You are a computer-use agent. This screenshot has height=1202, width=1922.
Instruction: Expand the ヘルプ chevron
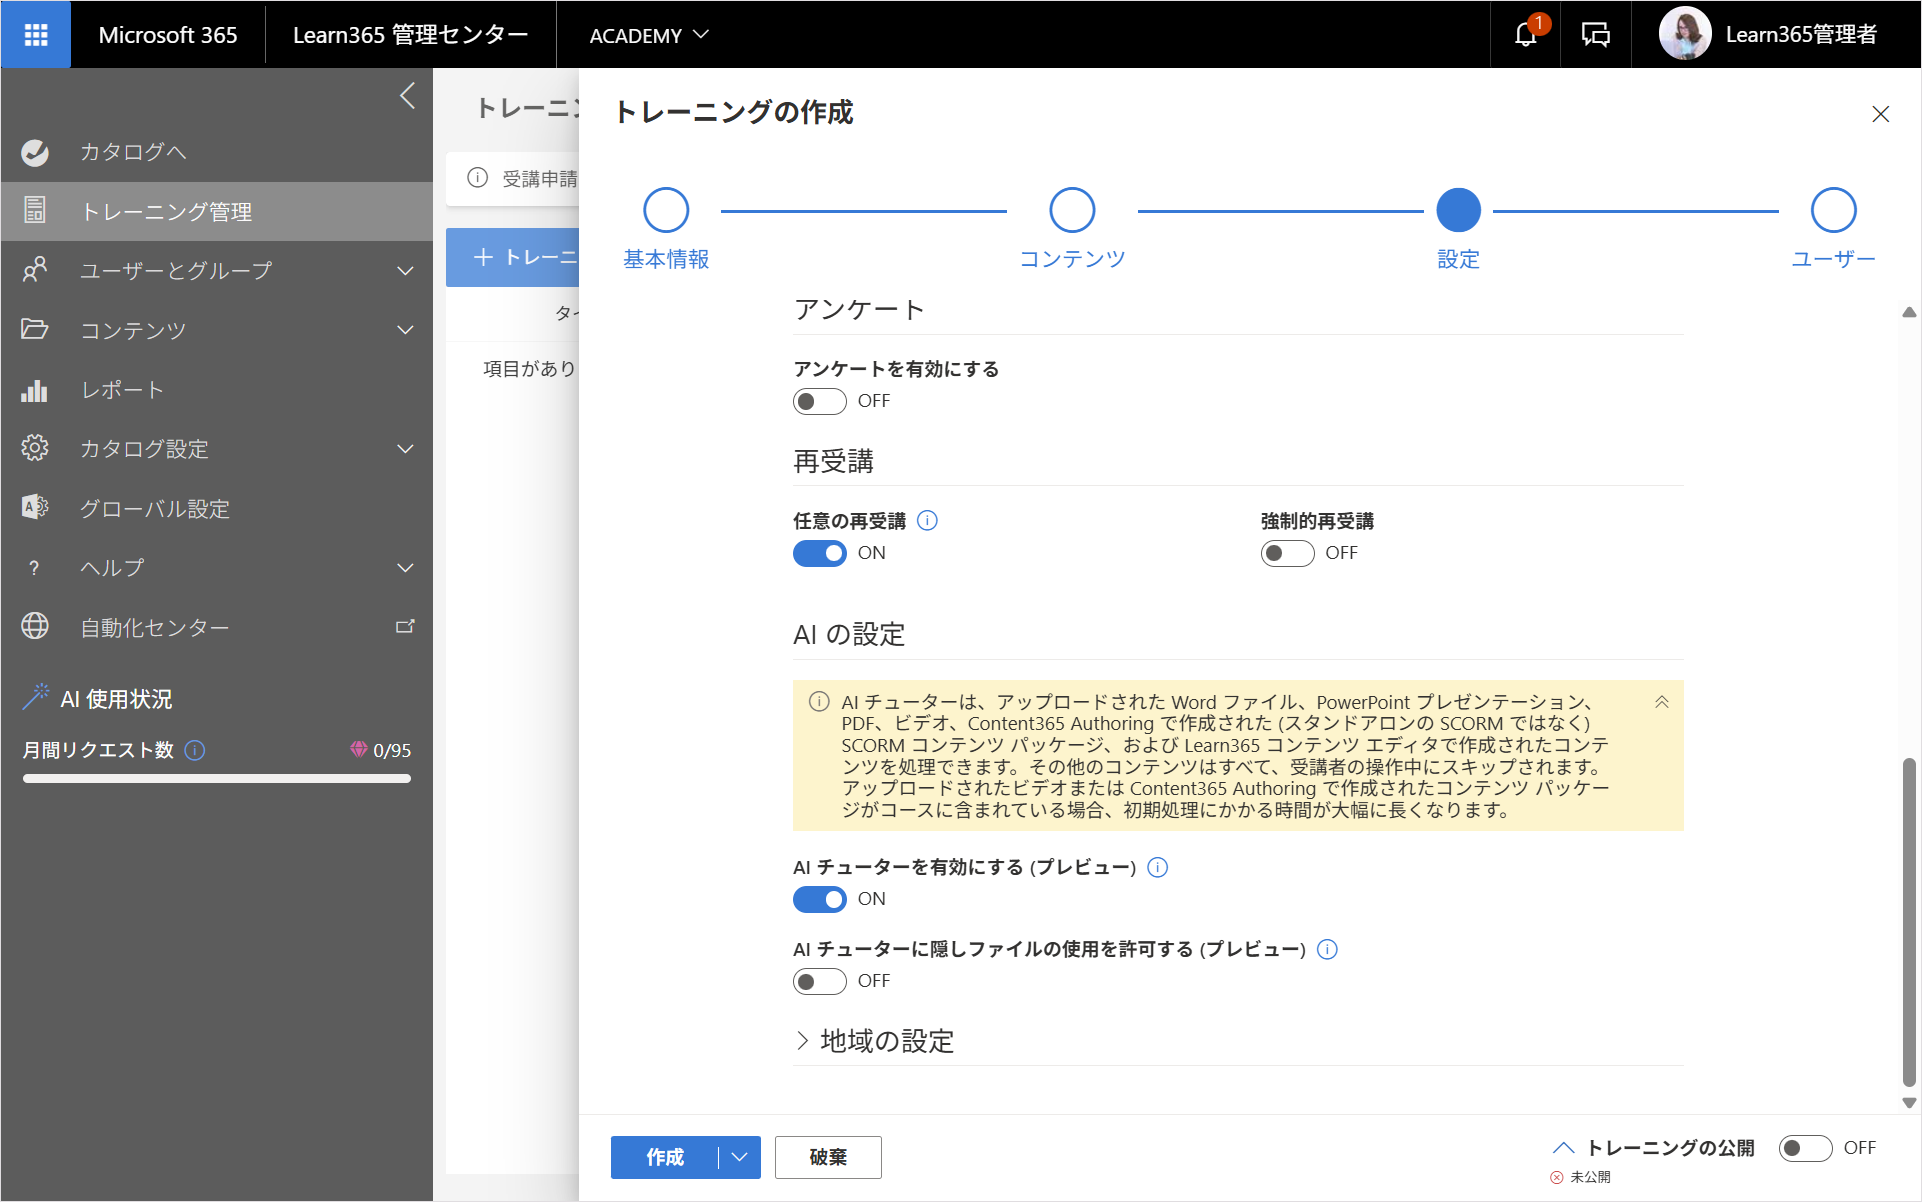(405, 568)
